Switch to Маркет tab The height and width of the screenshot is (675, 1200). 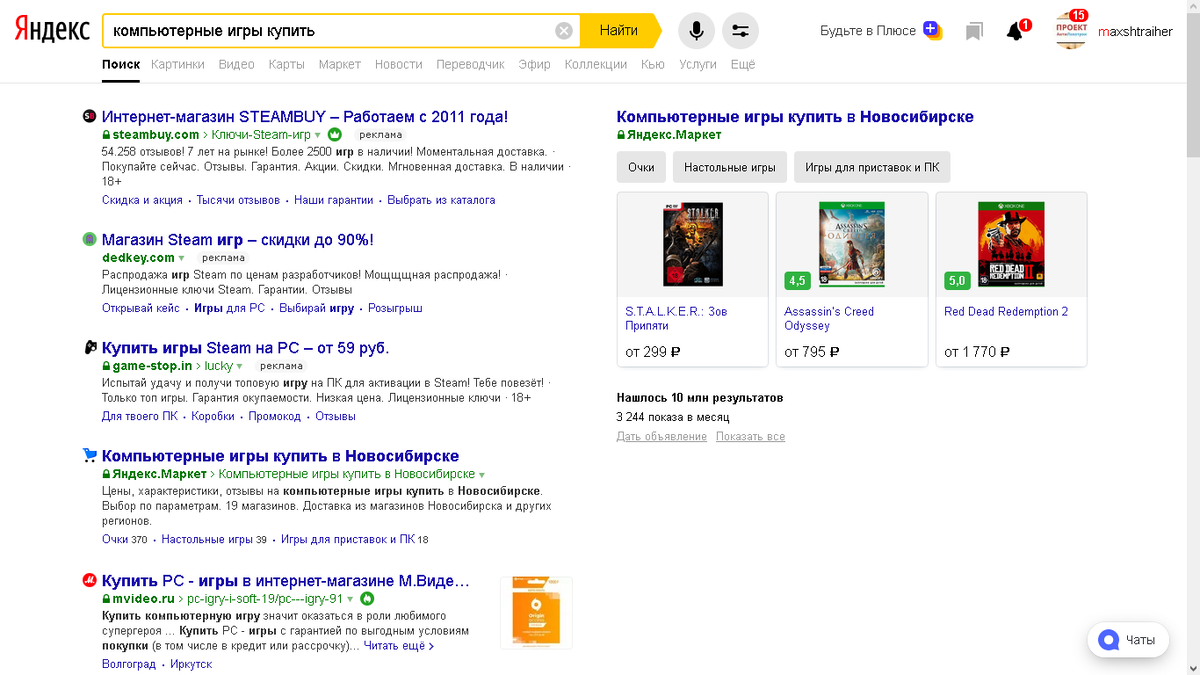(340, 64)
